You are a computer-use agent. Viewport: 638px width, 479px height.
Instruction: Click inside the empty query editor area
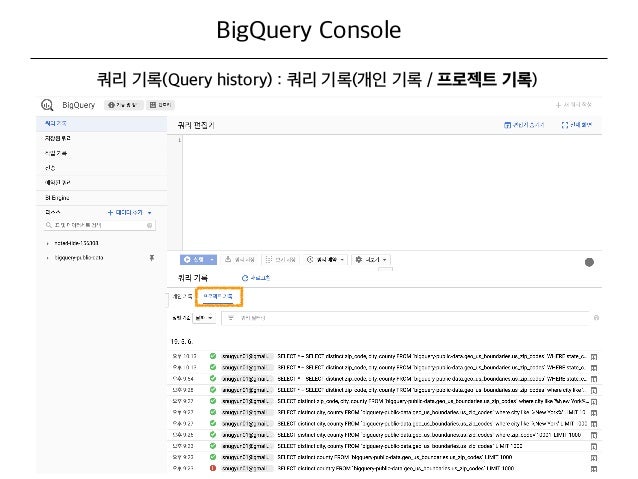click(x=391, y=192)
